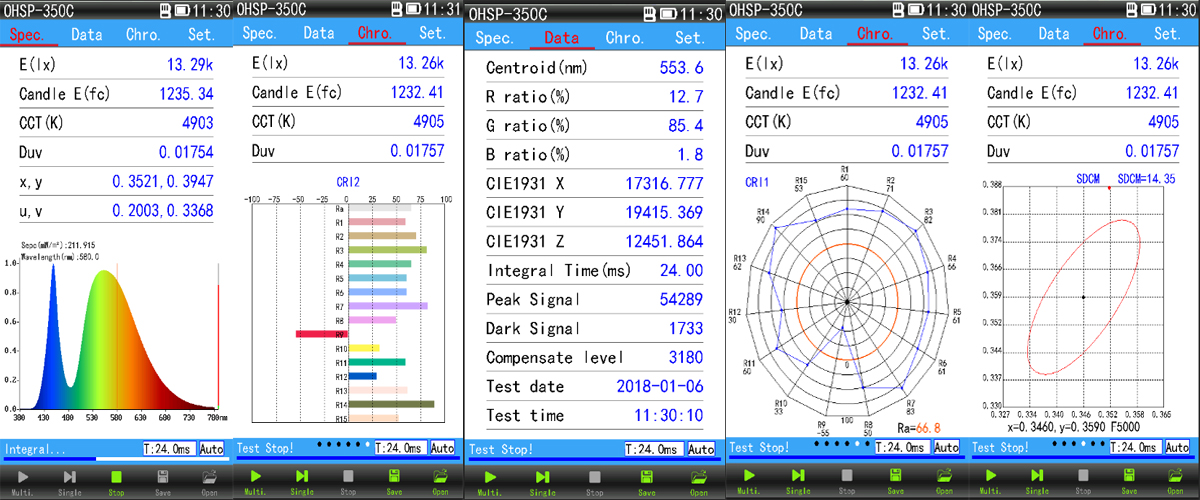
Task: Click the page indicator dots on the CRI1 radar screen
Action: click(x=837, y=442)
